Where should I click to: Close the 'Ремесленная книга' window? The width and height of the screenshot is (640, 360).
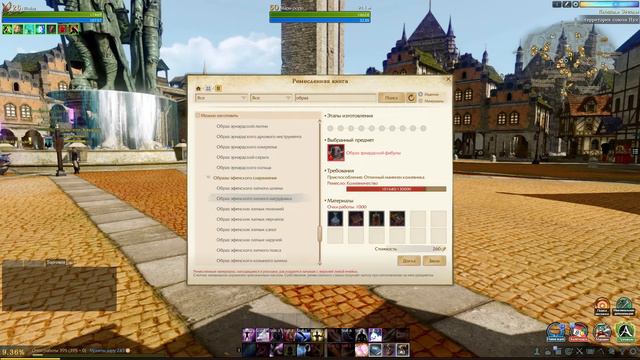448,79
